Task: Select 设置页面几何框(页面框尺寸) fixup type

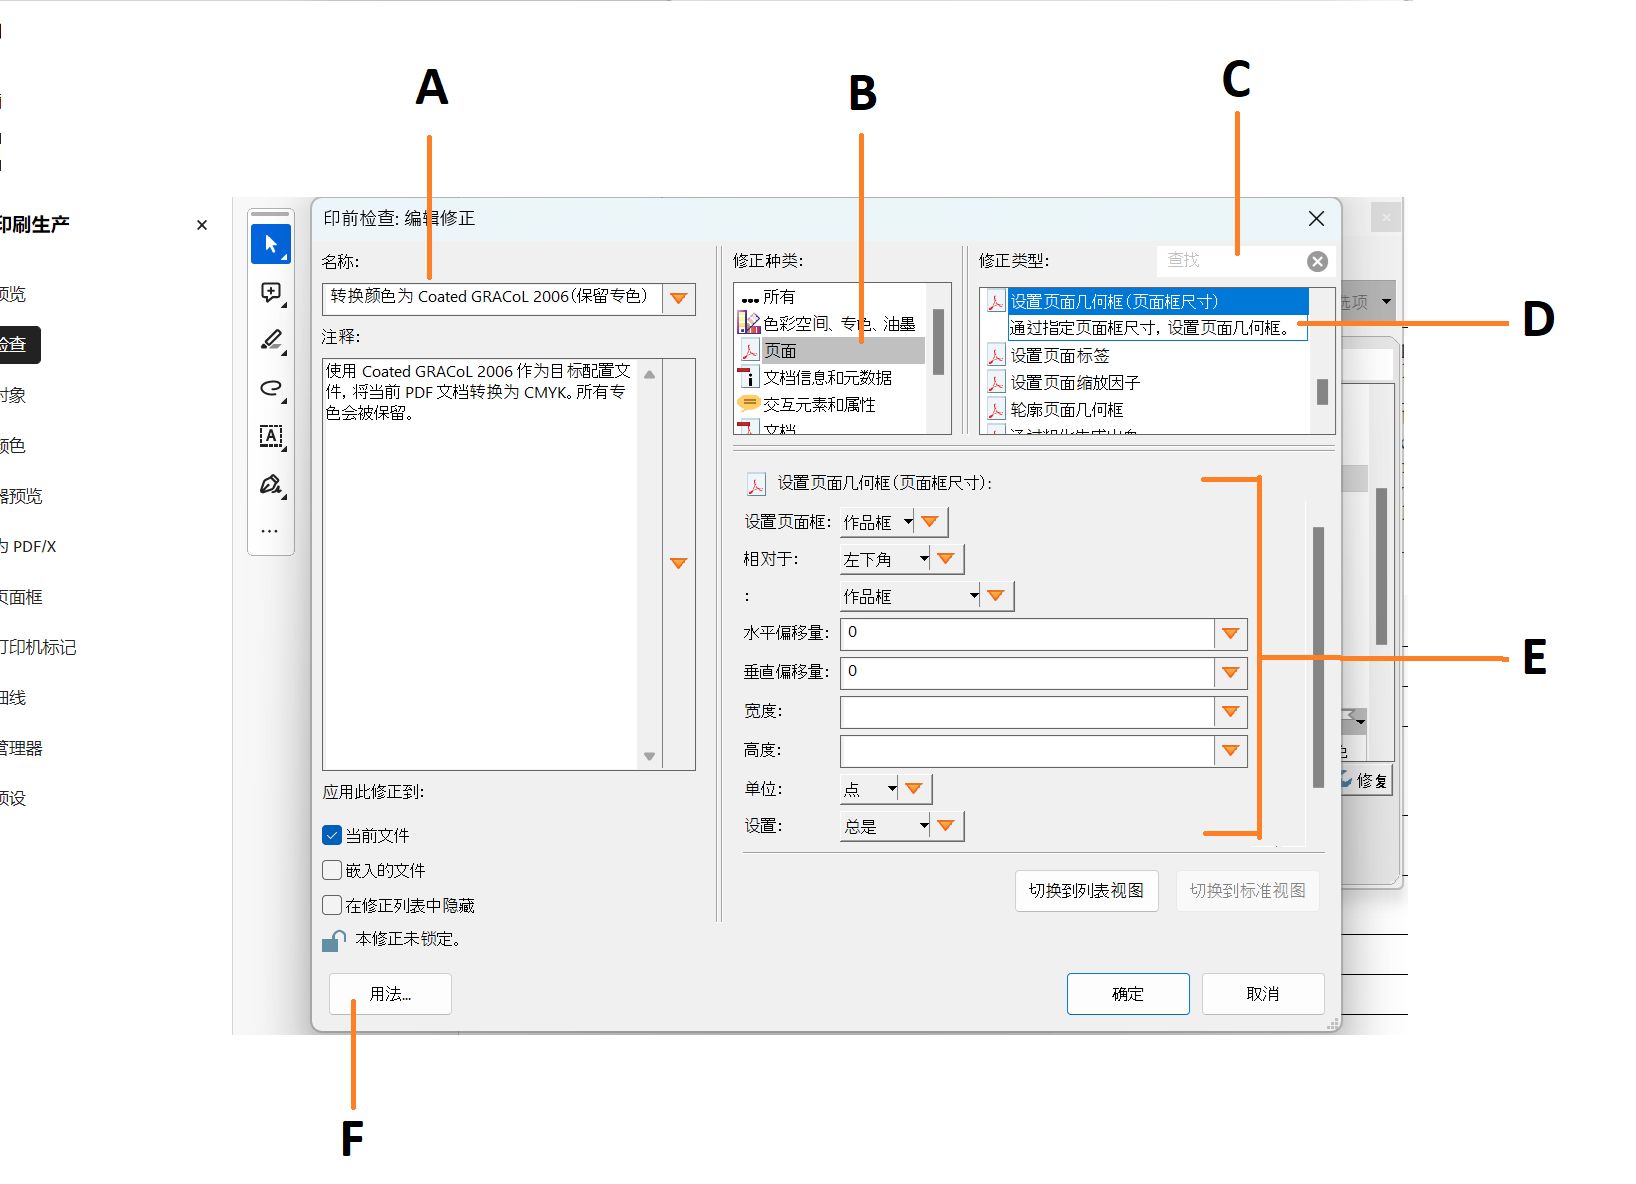Action: click(1146, 301)
